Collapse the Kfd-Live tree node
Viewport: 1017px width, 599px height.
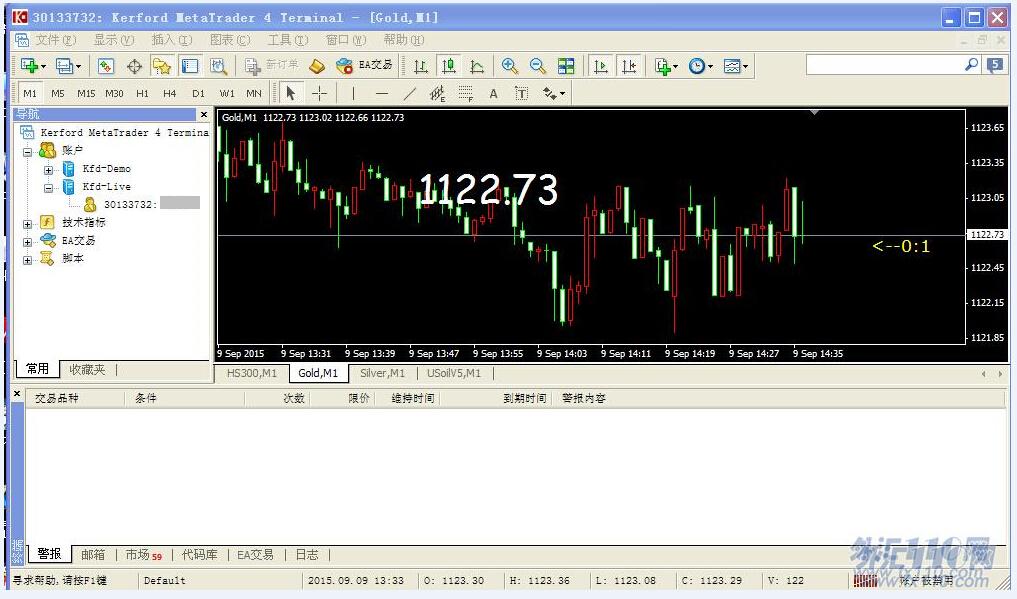tap(49, 188)
